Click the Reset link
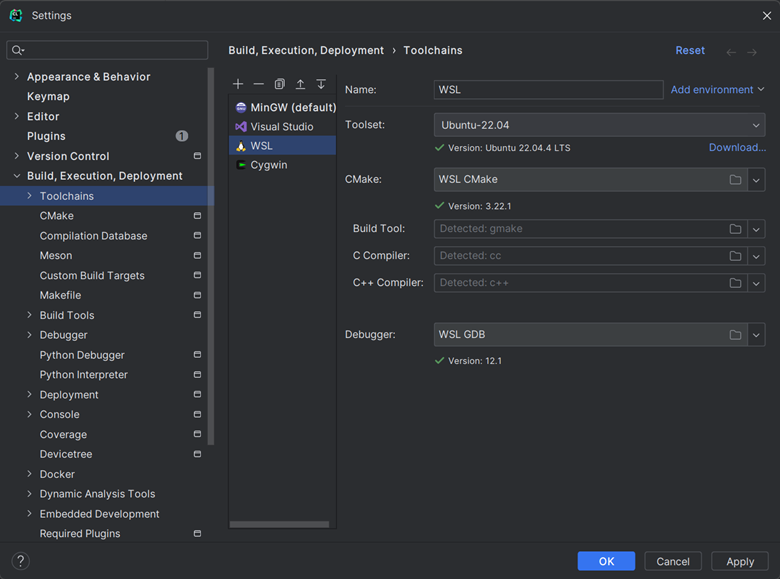The image size is (780, 579). coord(690,51)
